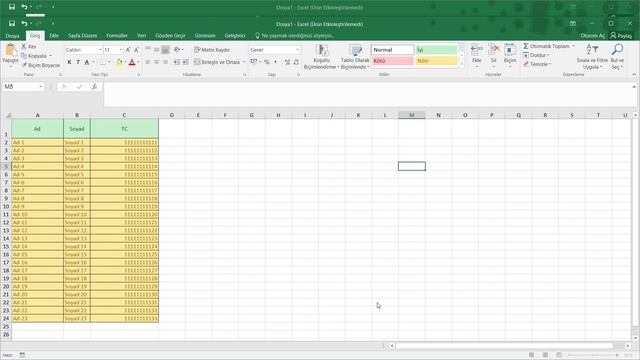Open Sırala ve Filtre Uygula

592,56
